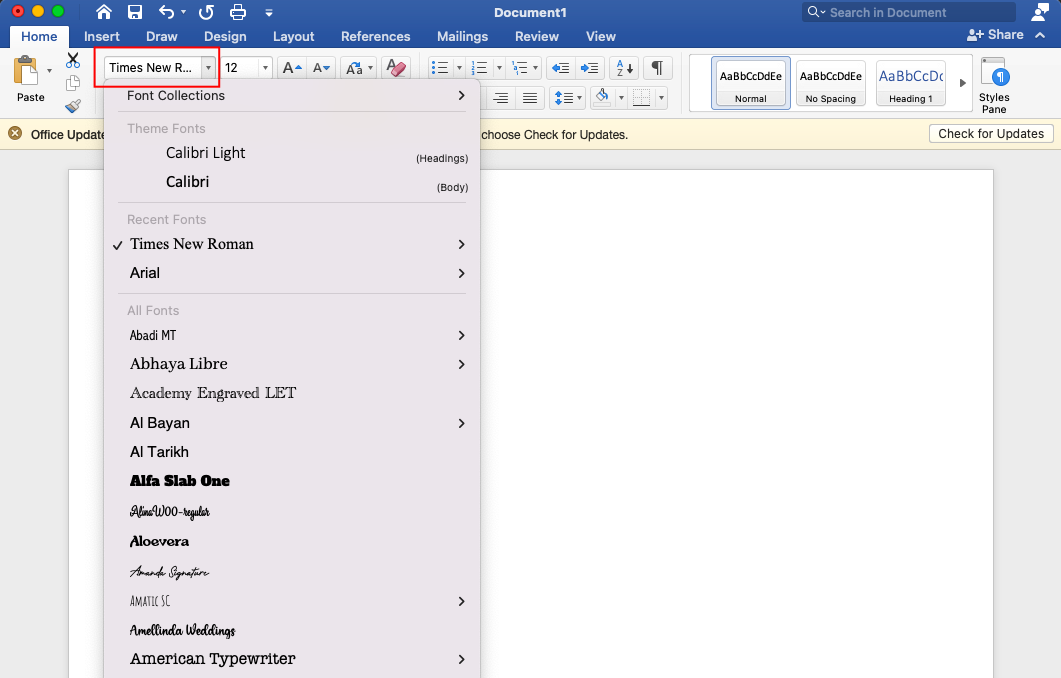1061x678 pixels.
Task: Cut selection with scissors icon
Action: coord(73,60)
